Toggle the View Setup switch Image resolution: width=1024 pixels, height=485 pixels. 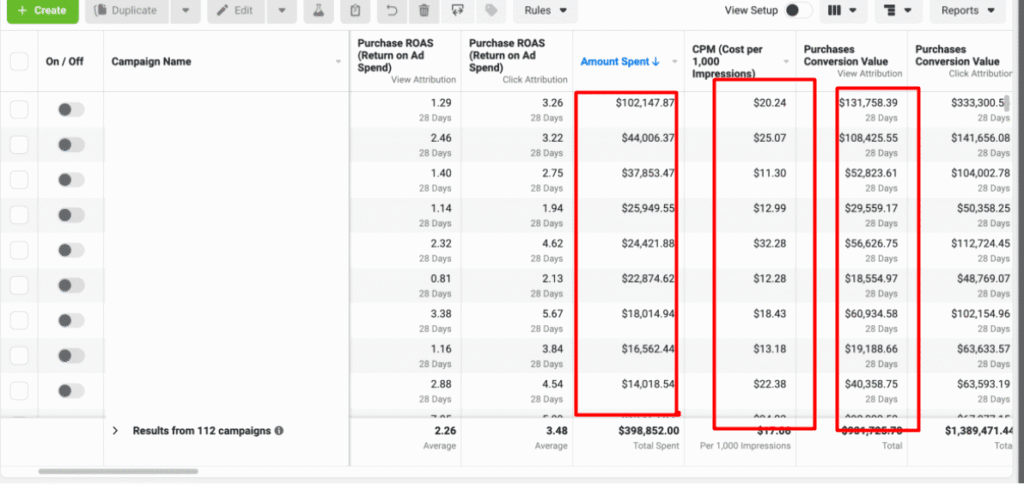click(x=798, y=11)
